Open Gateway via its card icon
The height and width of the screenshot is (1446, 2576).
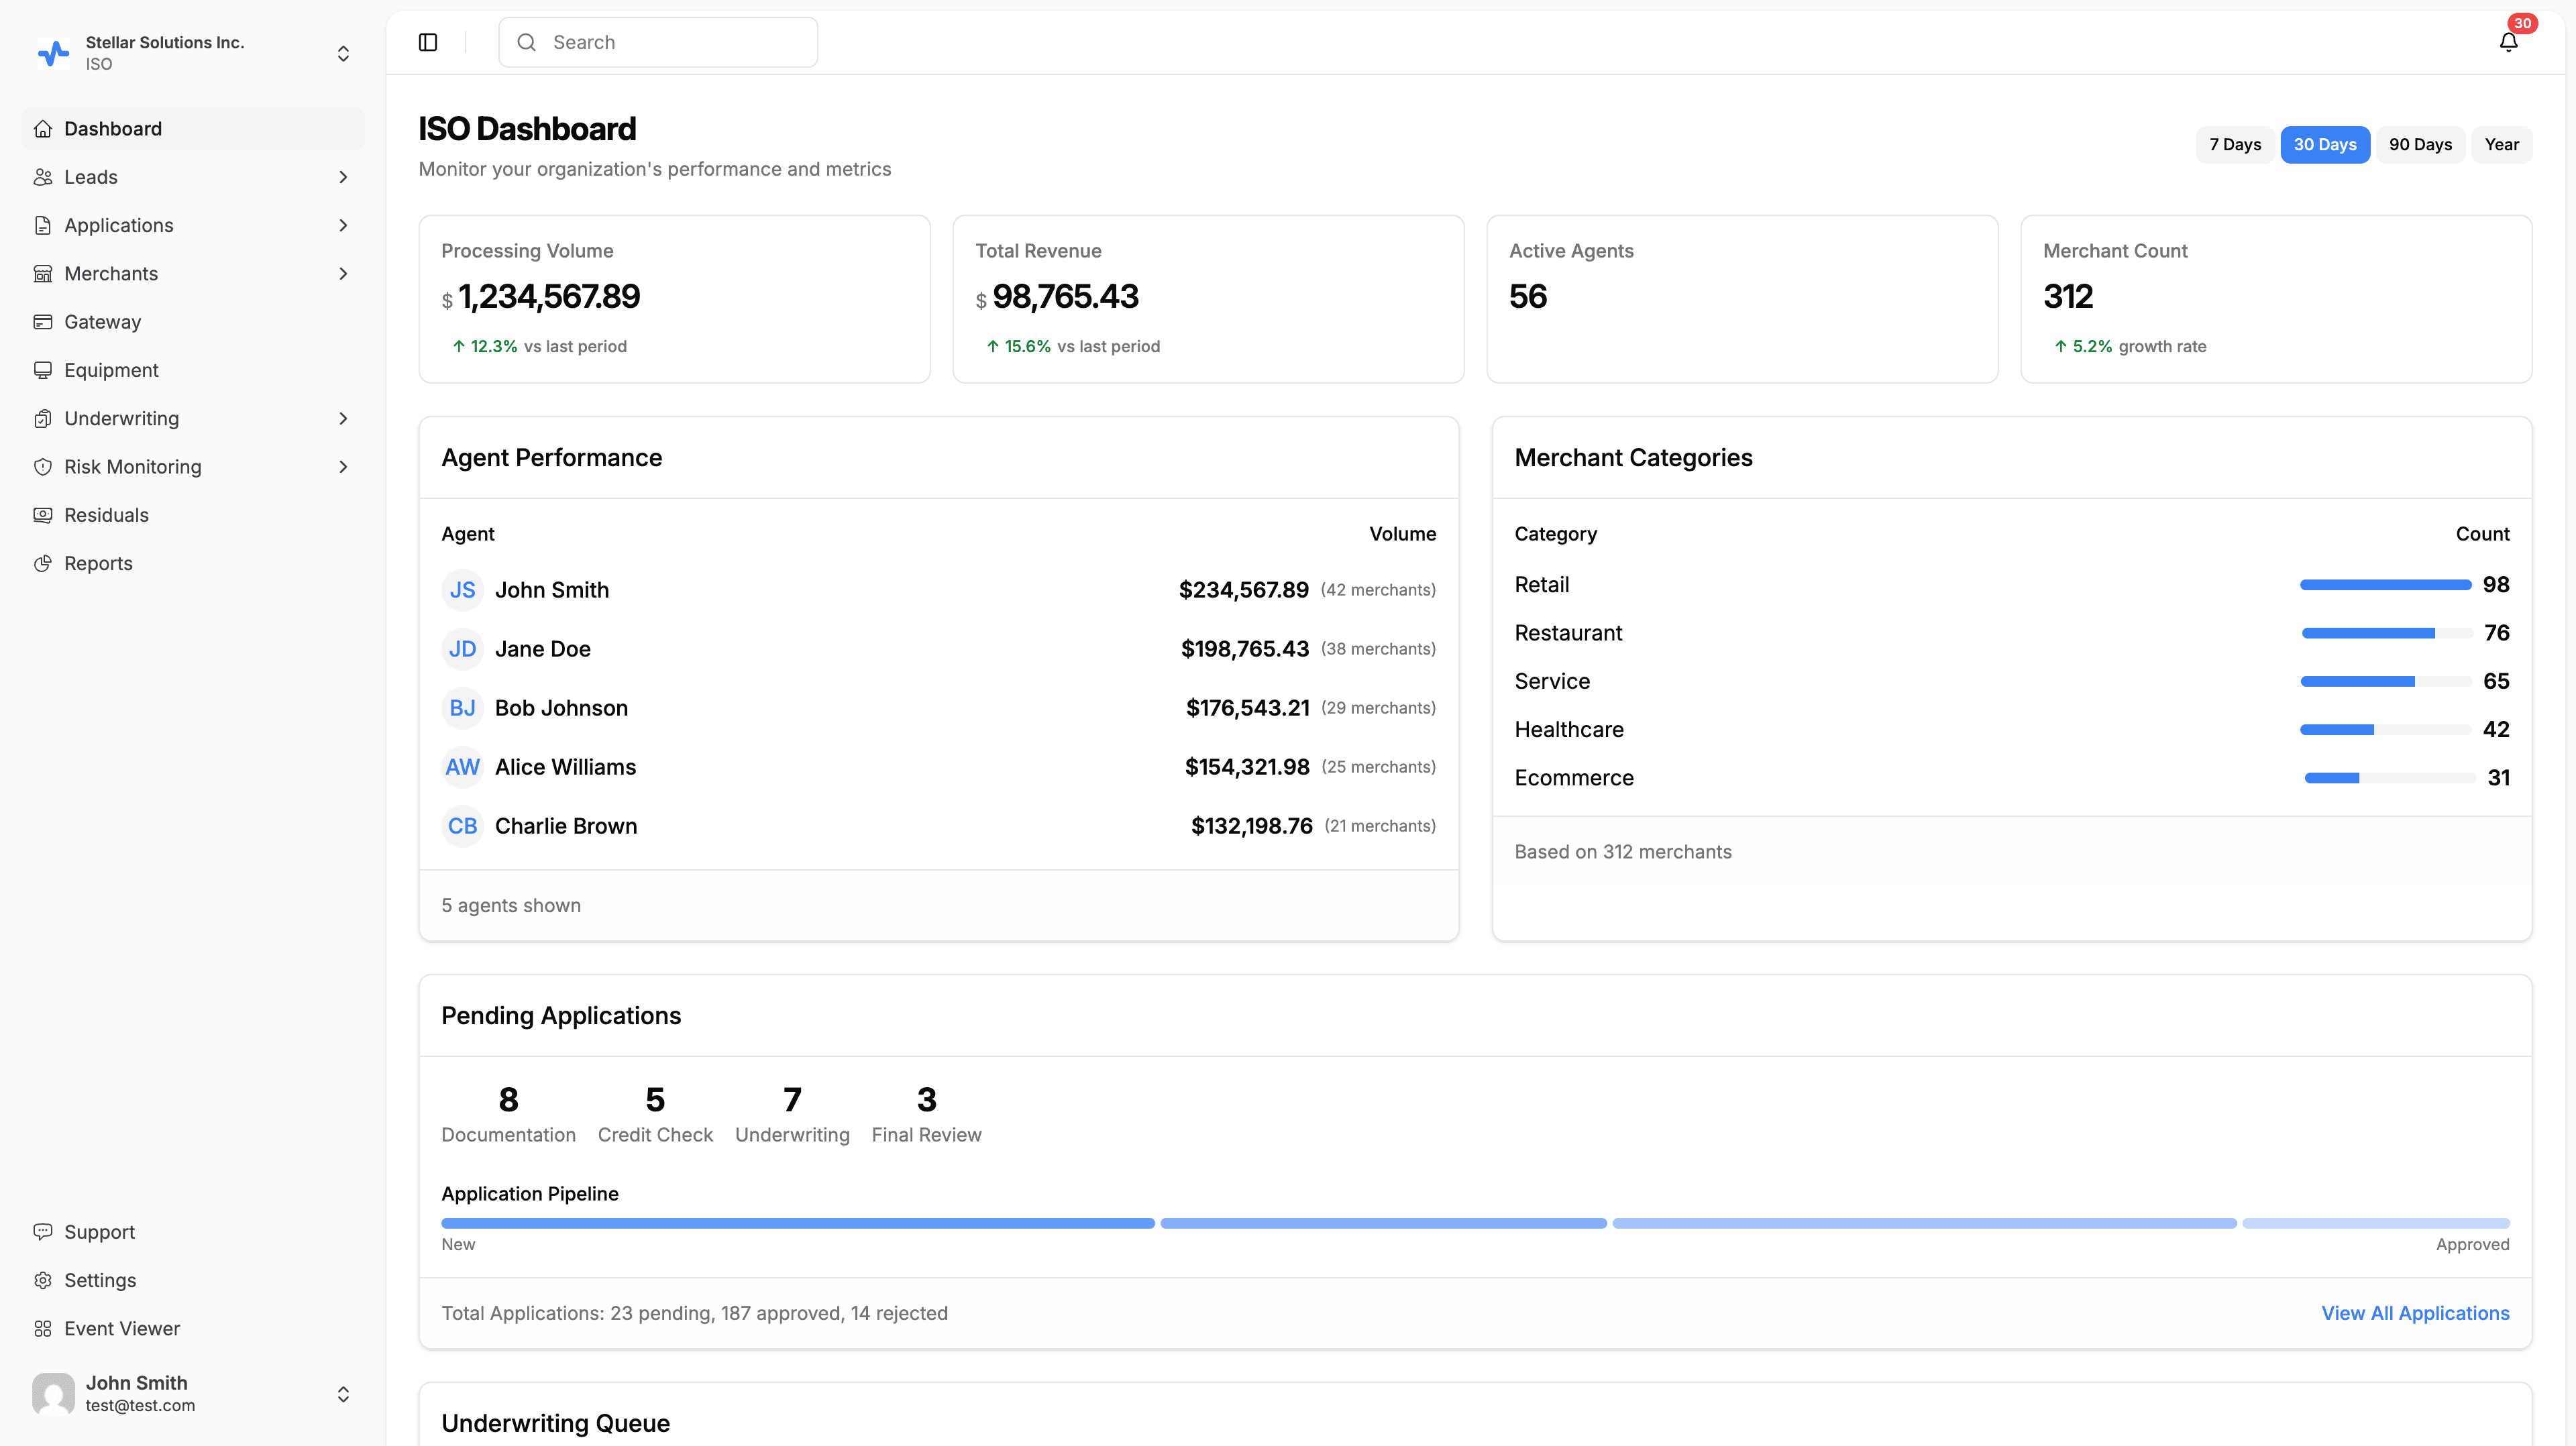(x=42, y=322)
